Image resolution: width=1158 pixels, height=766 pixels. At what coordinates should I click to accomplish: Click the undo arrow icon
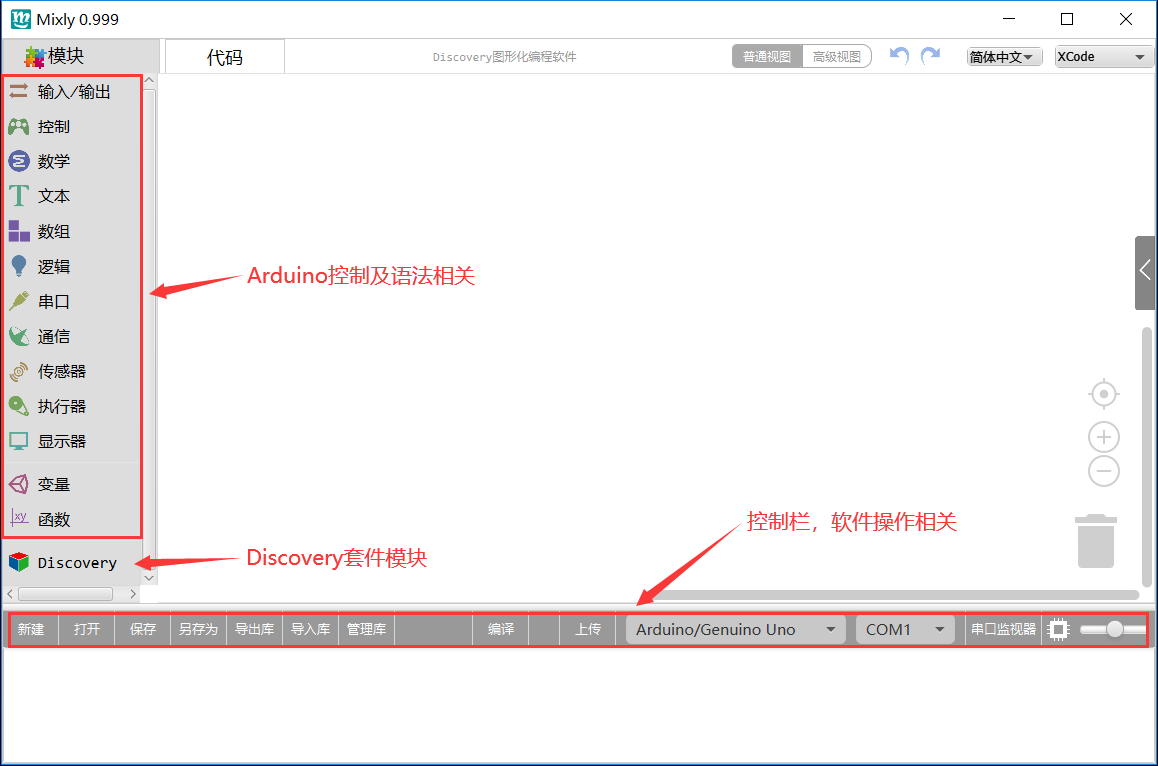[900, 56]
